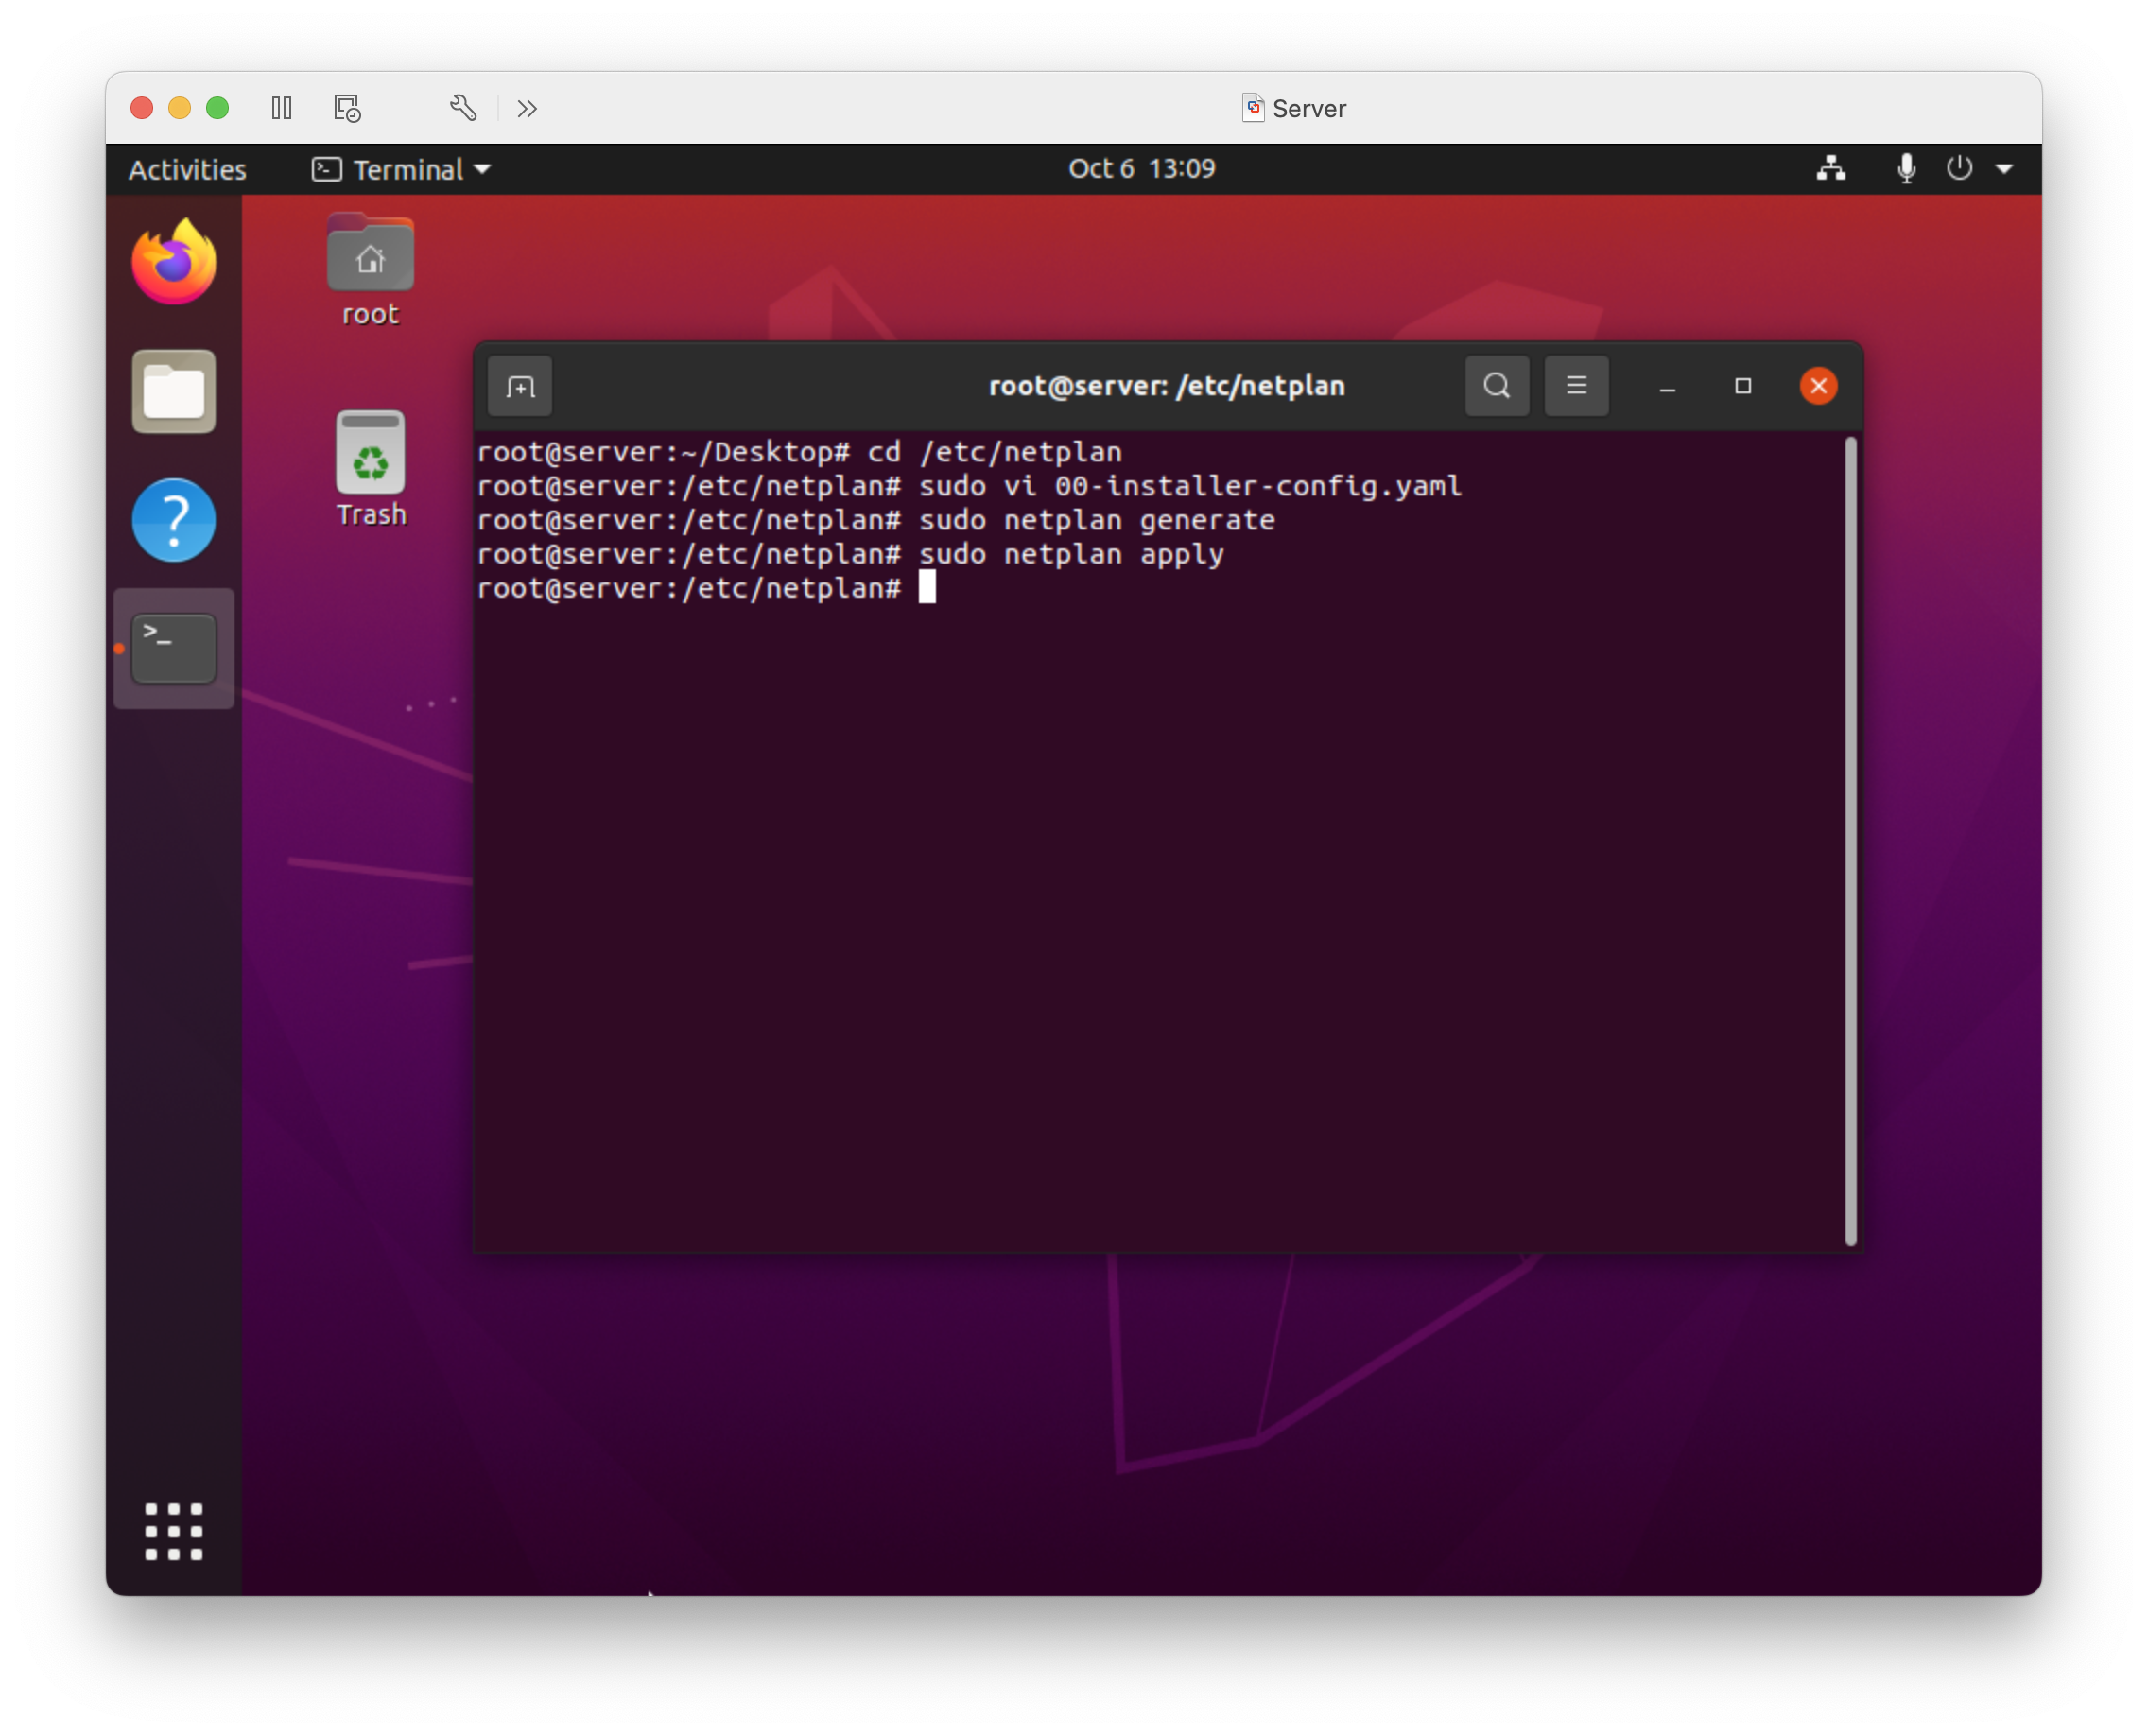The height and width of the screenshot is (1736, 2148).
Task: Click the terminal vertical scrollbar
Action: point(1850,840)
